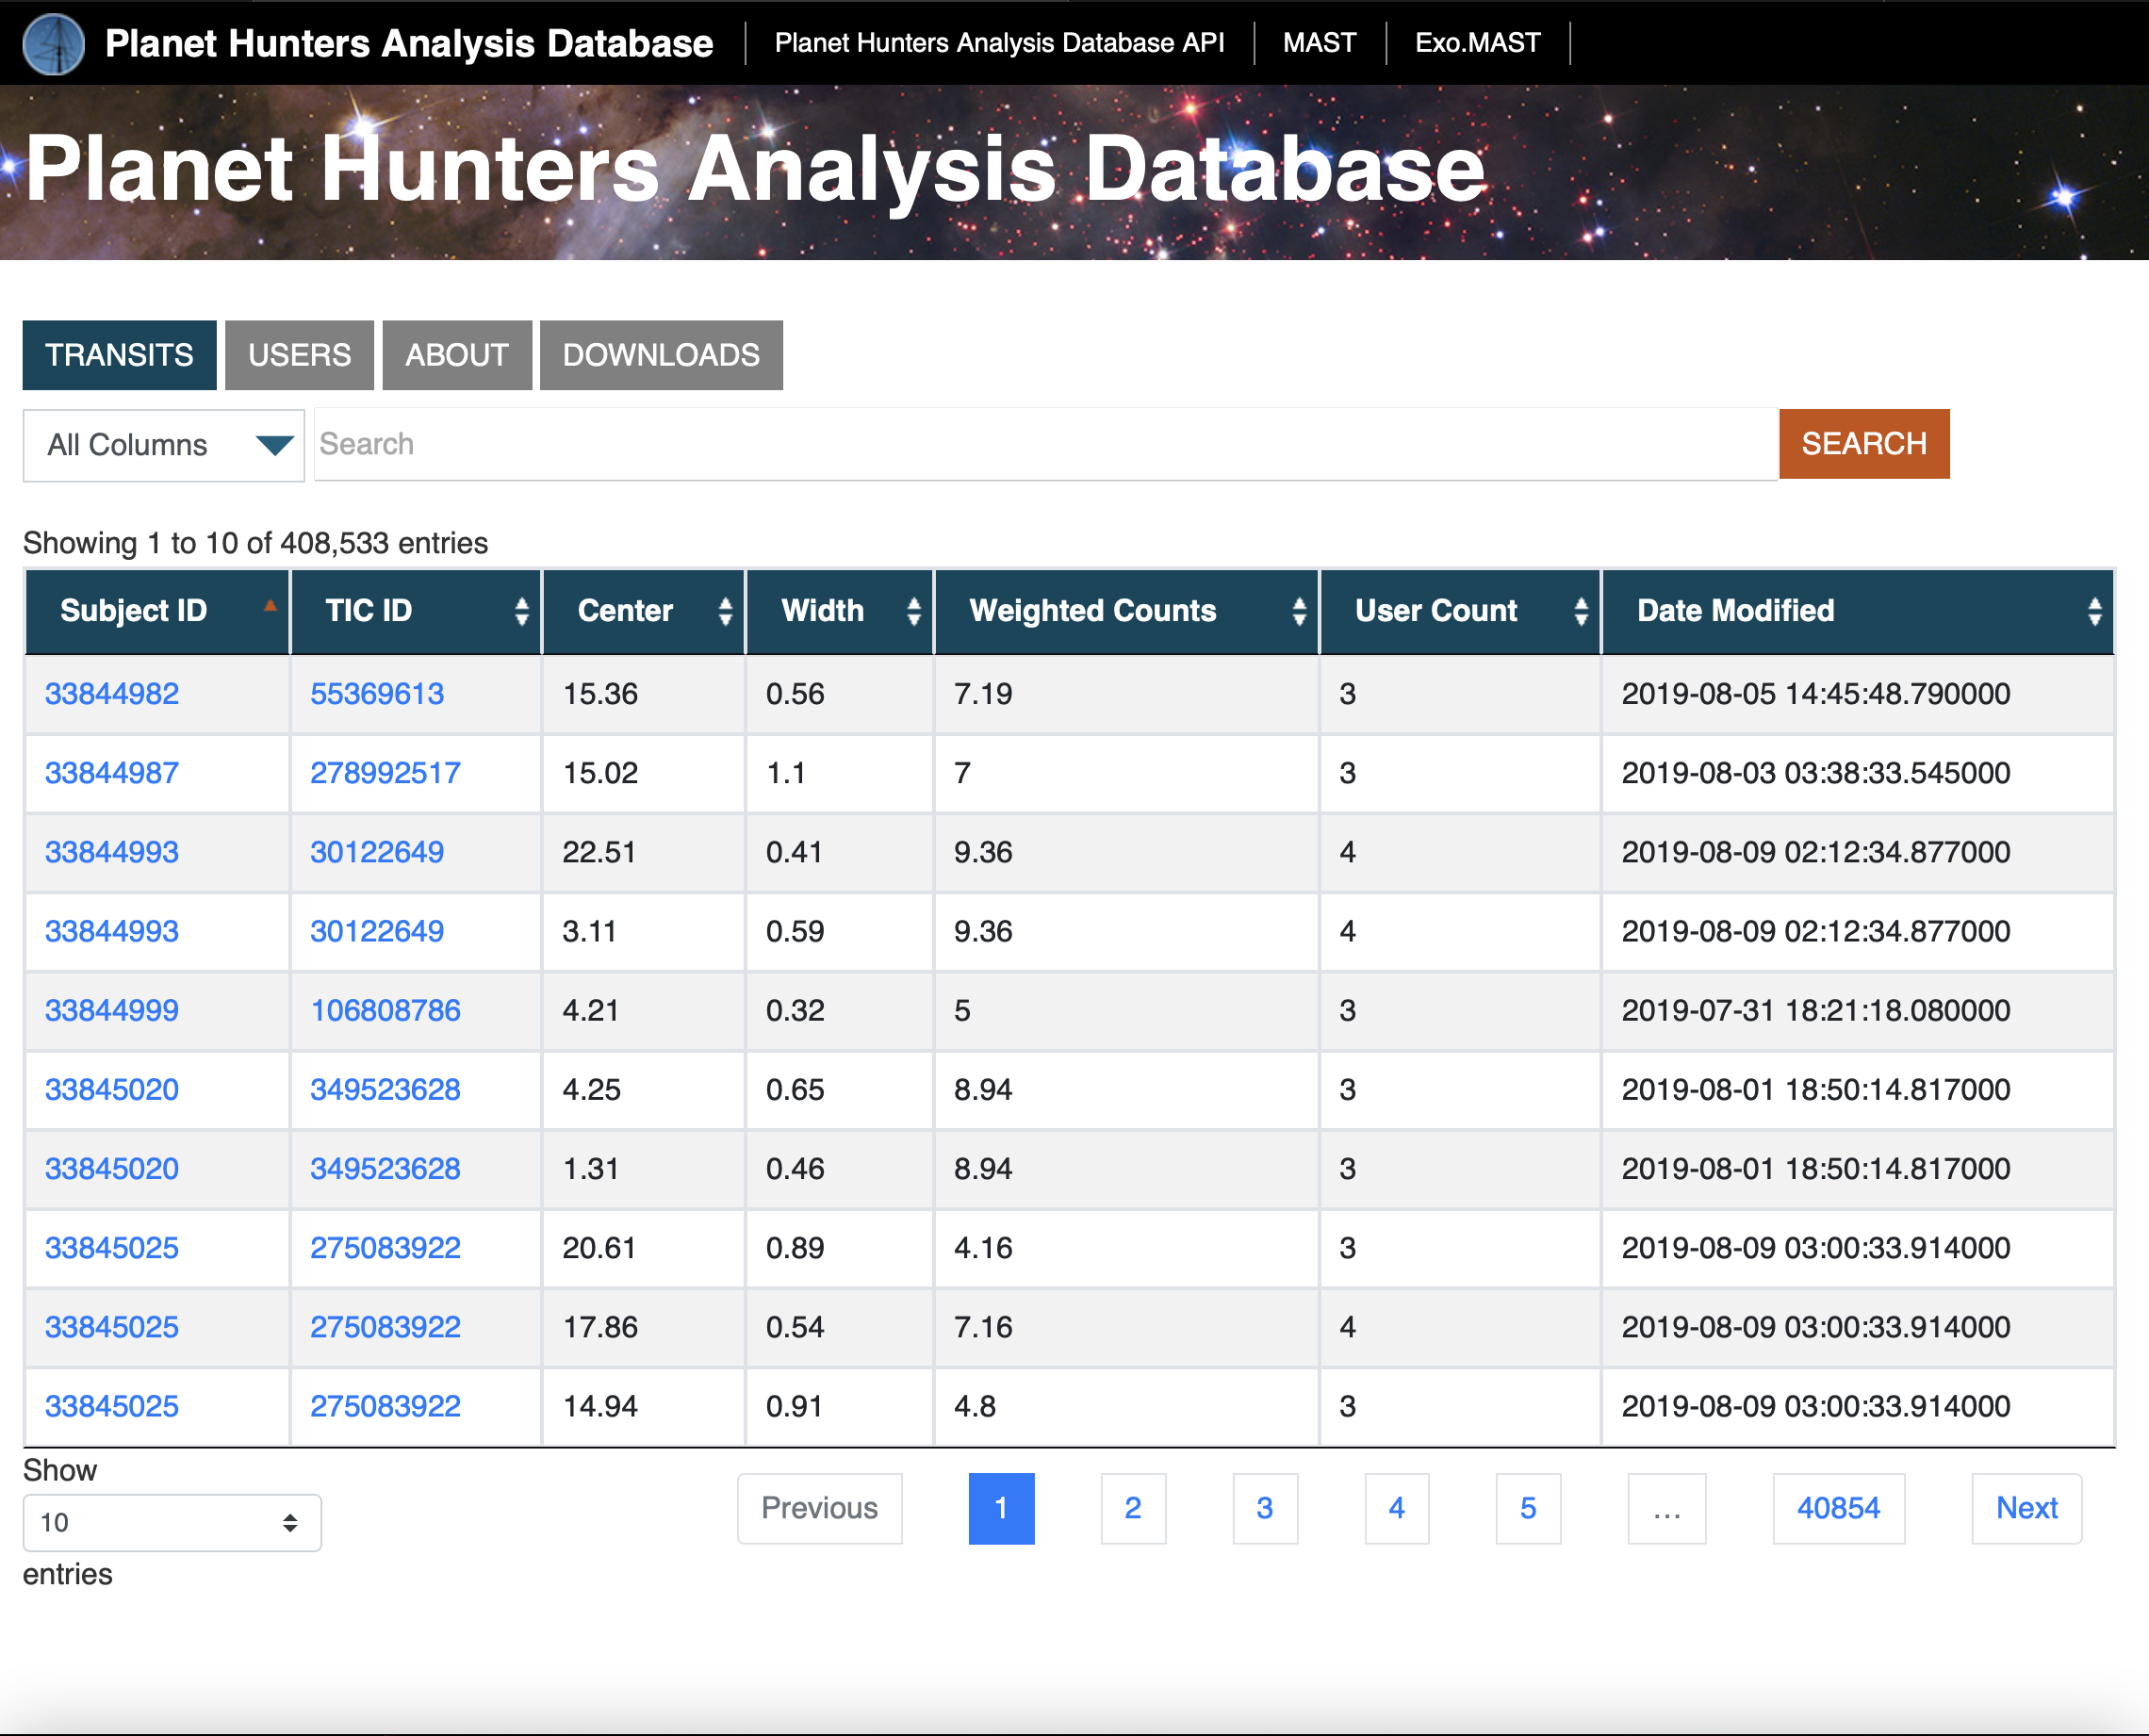
Task: Click Subject ID column header
Action: click(157, 611)
